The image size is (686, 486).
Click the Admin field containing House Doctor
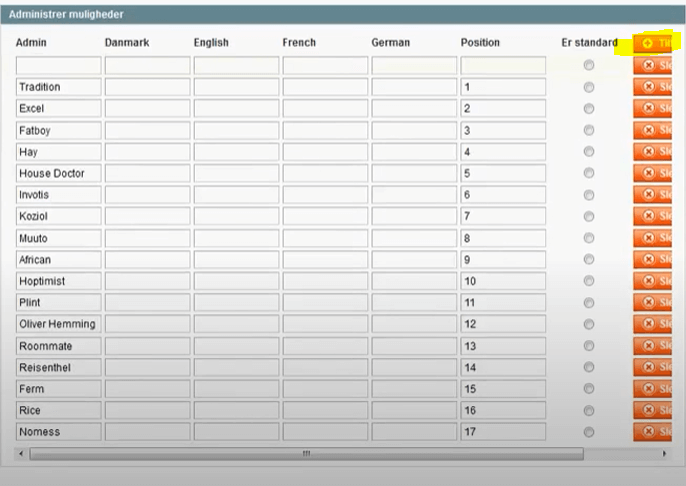point(59,173)
